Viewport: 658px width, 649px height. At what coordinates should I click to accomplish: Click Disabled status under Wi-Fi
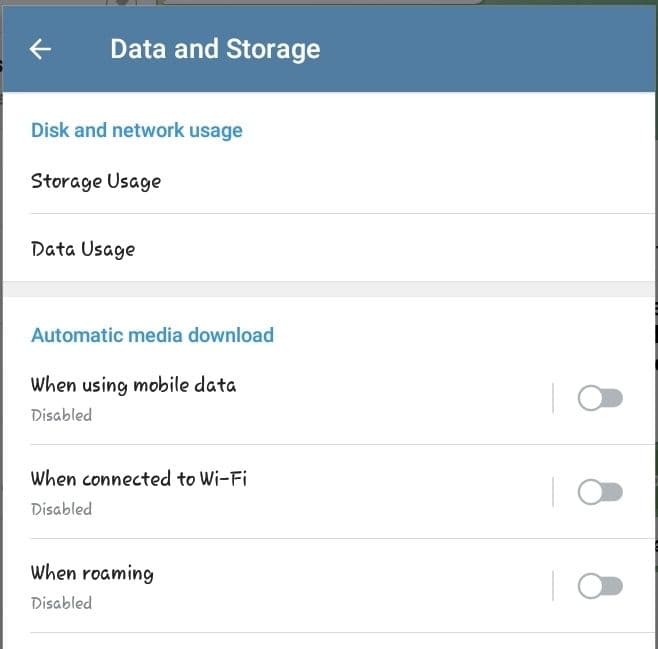click(61, 509)
